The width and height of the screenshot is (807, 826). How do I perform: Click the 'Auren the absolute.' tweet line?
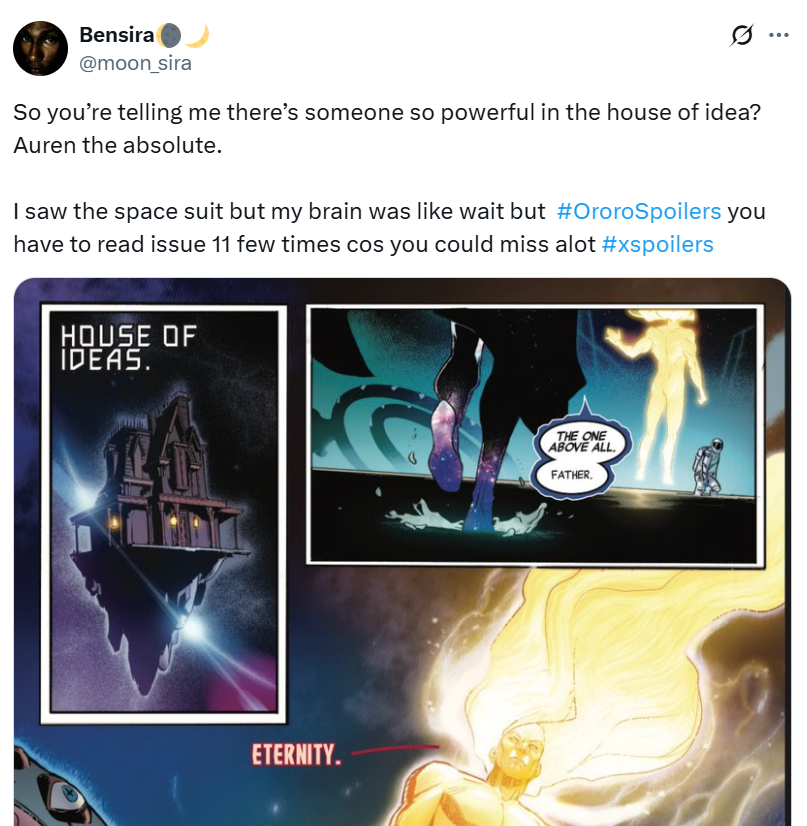117,145
